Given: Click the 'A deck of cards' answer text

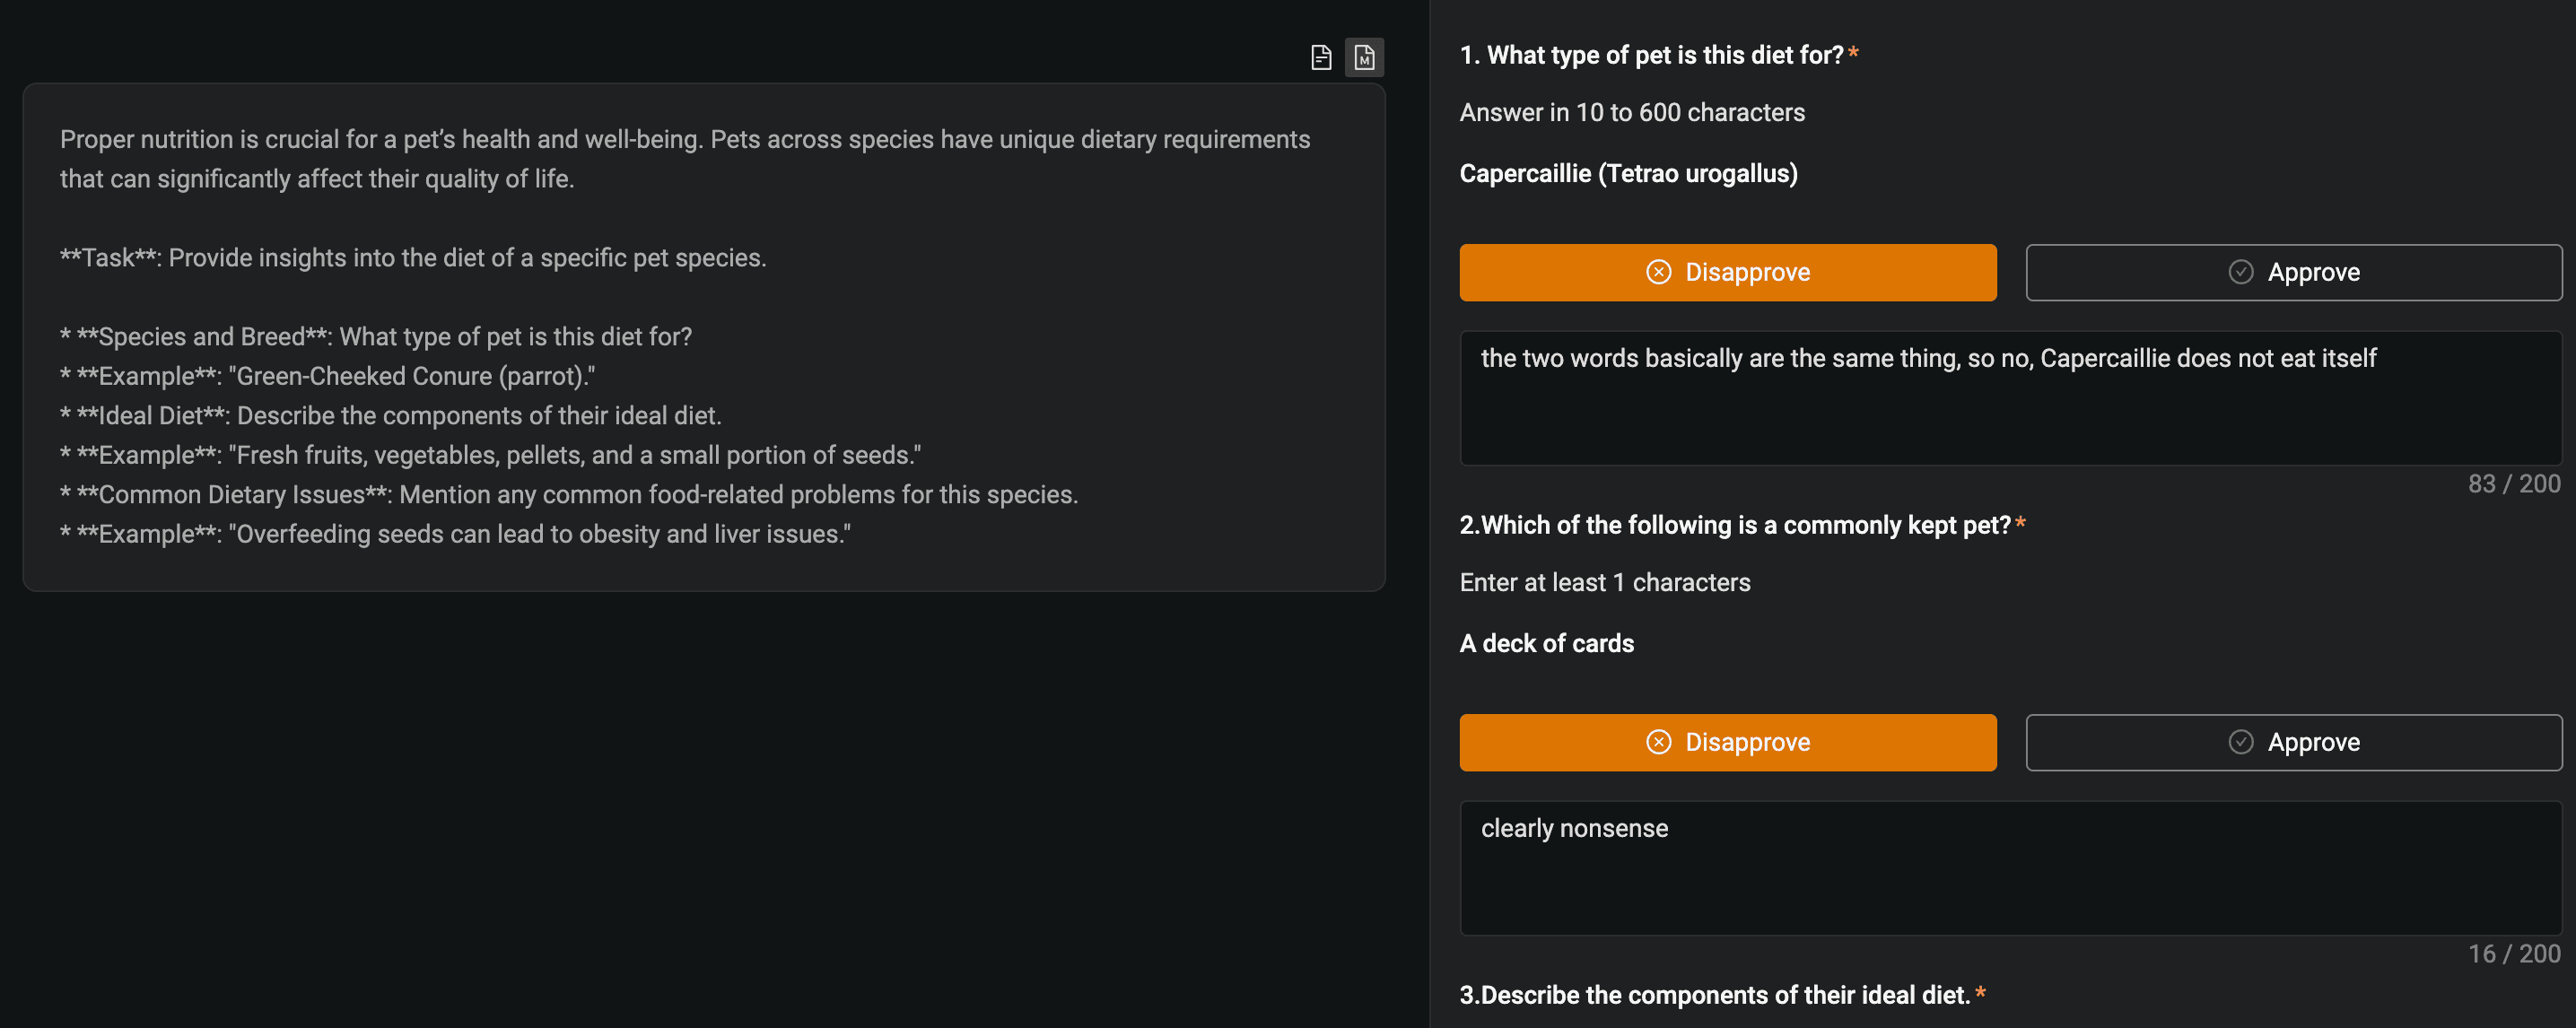Looking at the screenshot, I should pyautogui.click(x=1546, y=644).
